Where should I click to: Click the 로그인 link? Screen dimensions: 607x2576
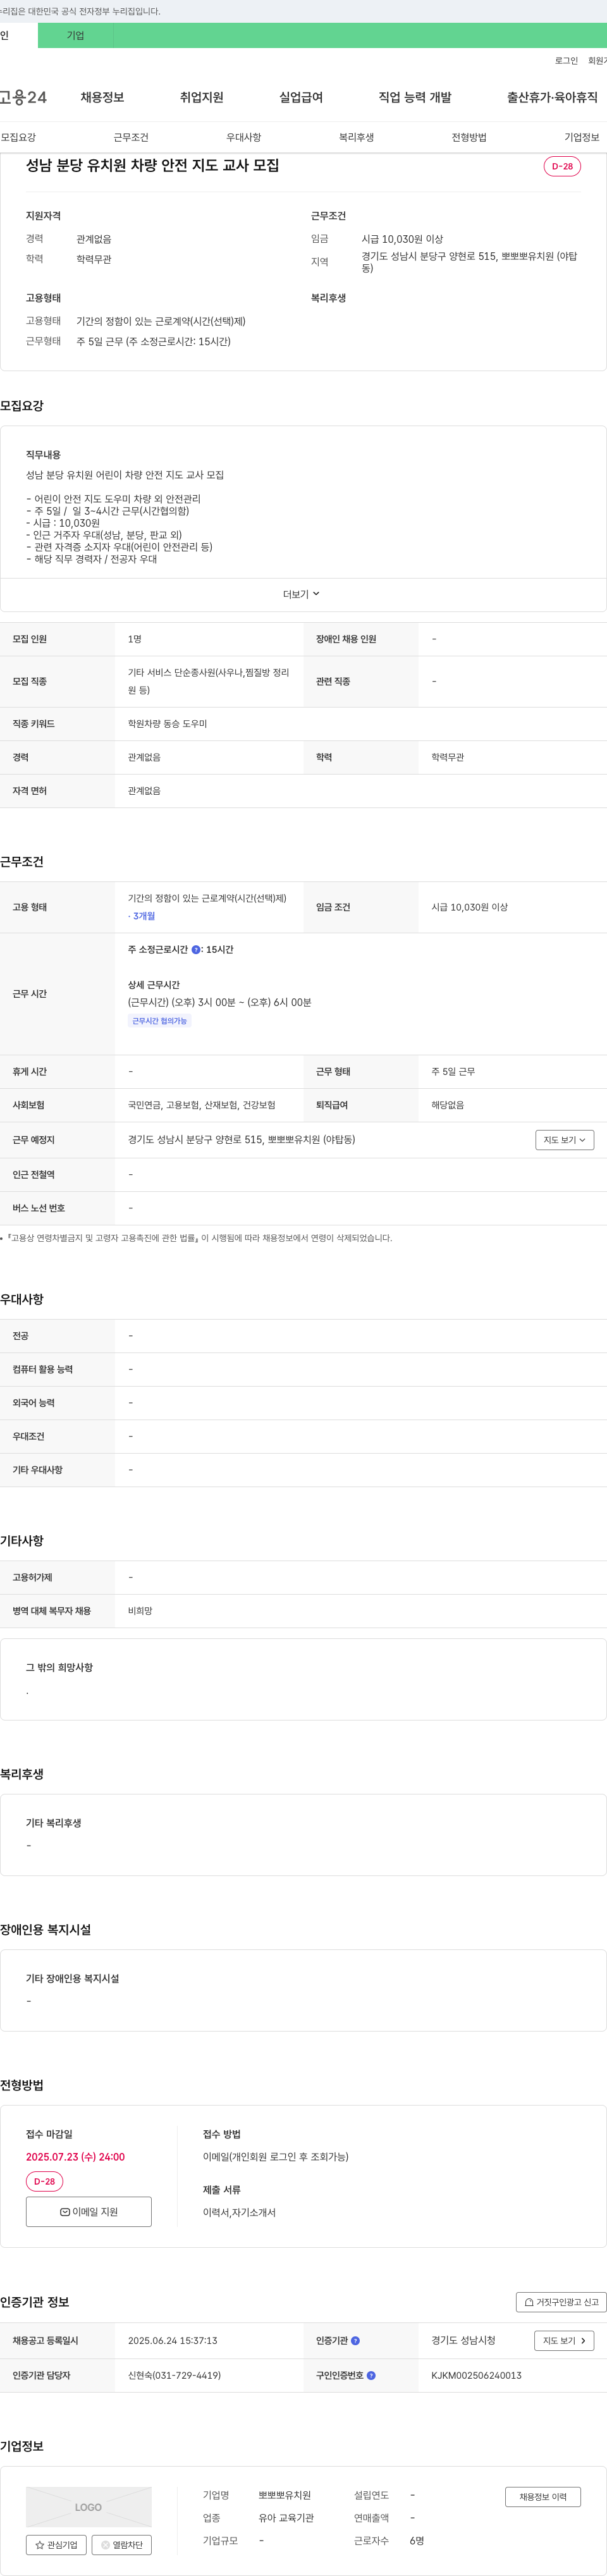[x=567, y=61]
